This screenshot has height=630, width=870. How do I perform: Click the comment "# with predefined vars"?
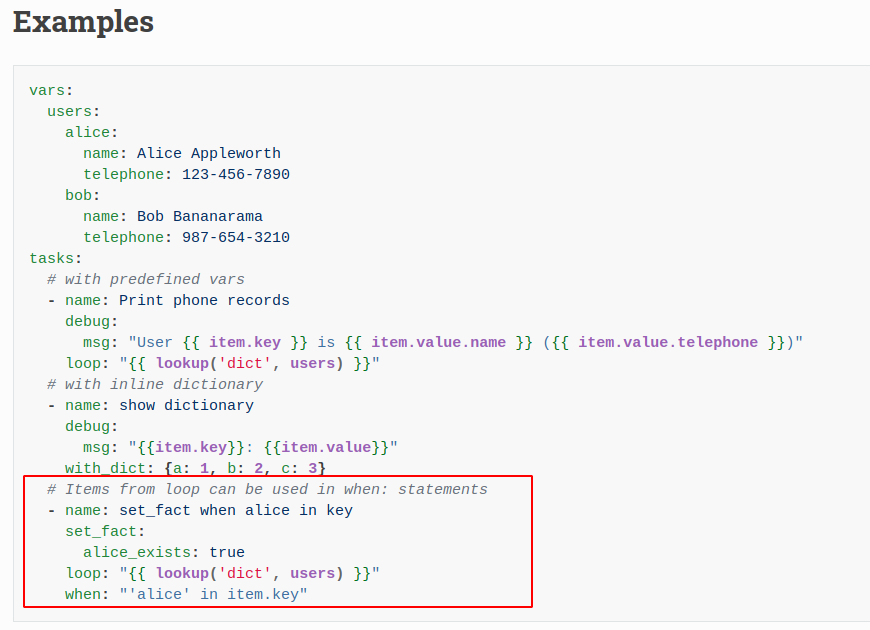(x=146, y=280)
